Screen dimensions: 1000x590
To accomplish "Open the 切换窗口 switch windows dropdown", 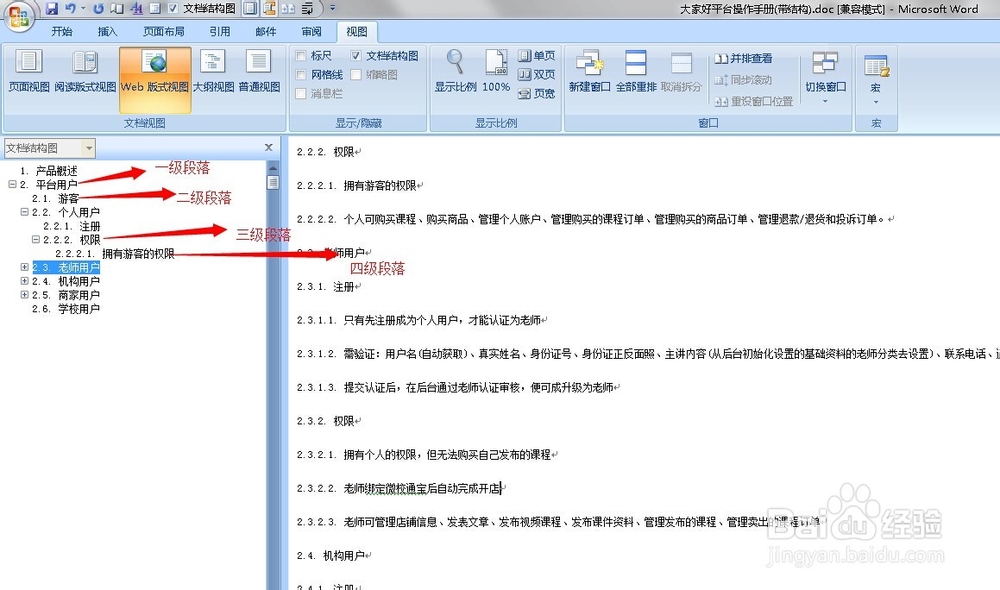I will (825, 77).
